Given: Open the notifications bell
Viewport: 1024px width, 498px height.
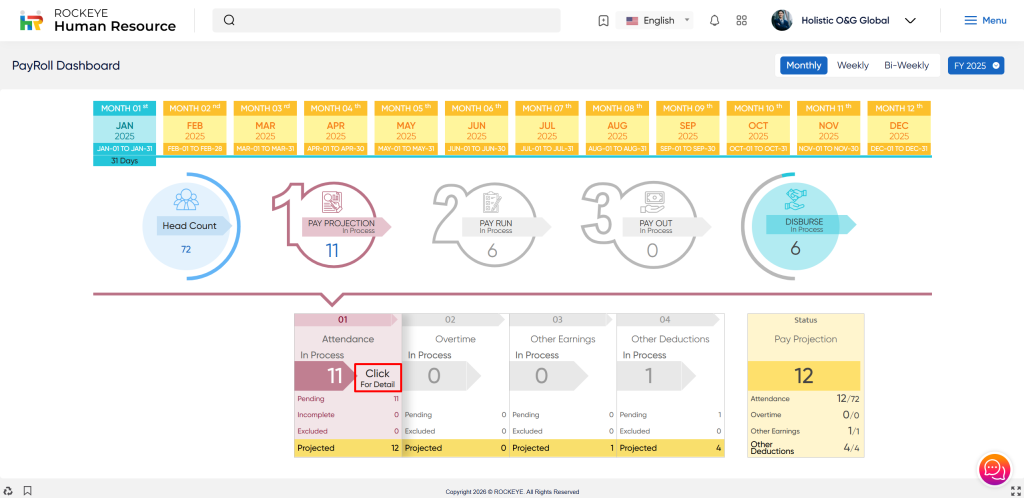Looking at the screenshot, I should pyautogui.click(x=714, y=20).
